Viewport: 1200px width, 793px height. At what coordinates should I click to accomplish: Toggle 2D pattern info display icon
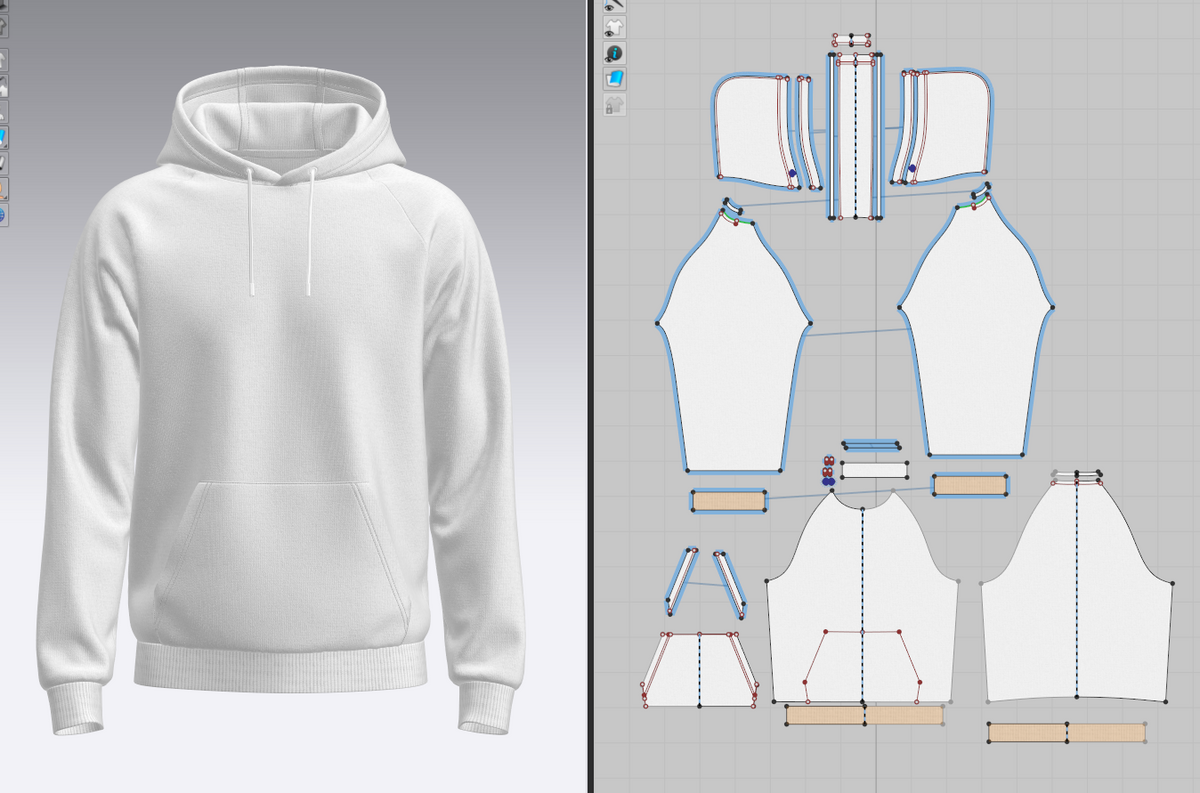[614, 53]
